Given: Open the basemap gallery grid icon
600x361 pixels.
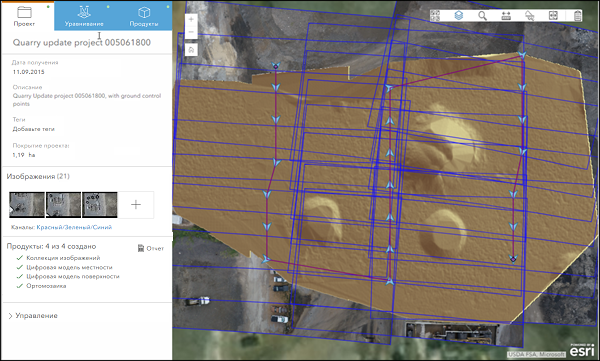Looking at the screenshot, I should [x=435, y=15].
